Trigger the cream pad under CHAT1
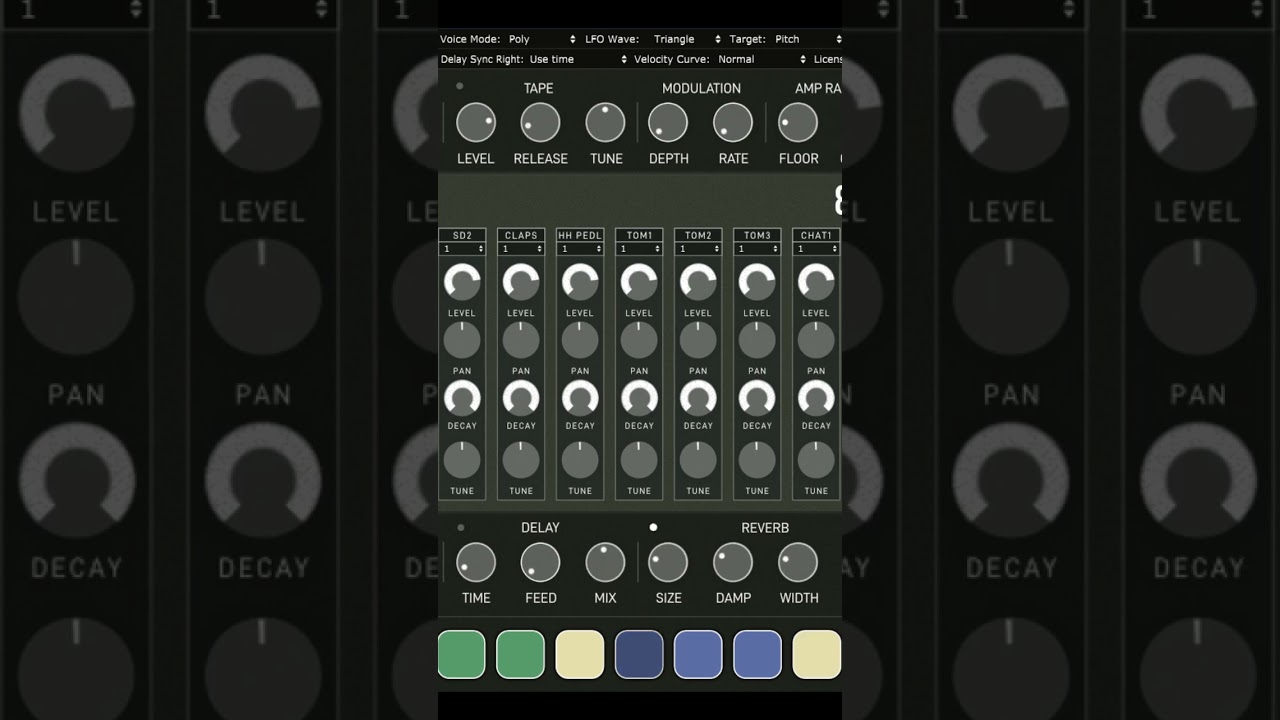The image size is (1280, 720). click(816, 654)
